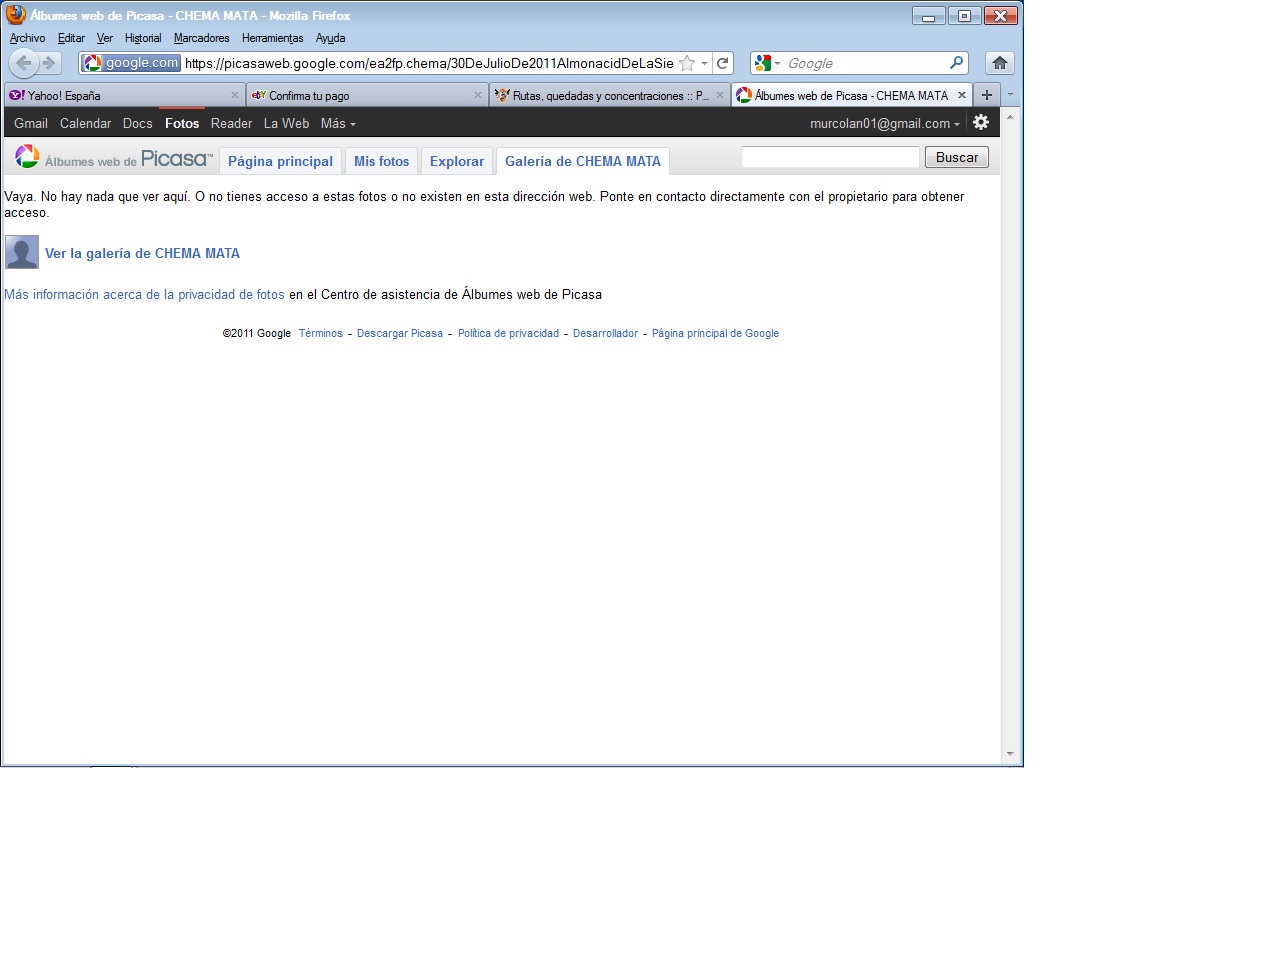
Task: Click the CHEMA MATA profile avatar thumbnail
Action: pyautogui.click(x=22, y=252)
